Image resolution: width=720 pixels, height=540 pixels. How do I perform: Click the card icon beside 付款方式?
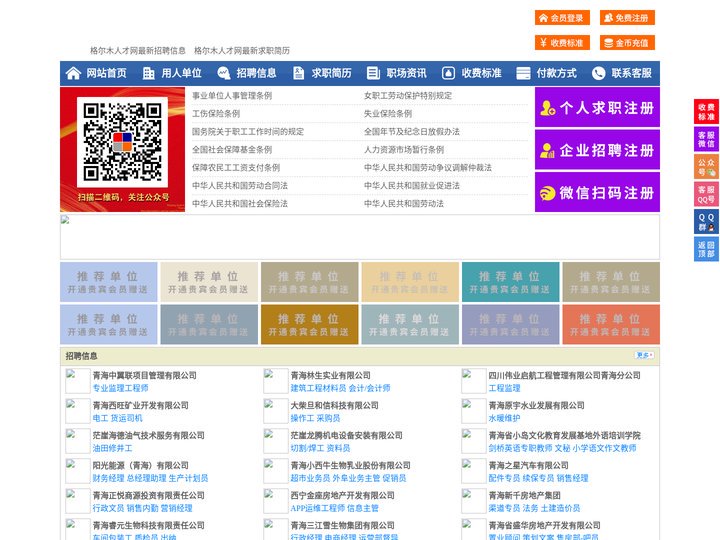pyautogui.click(x=523, y=73)
